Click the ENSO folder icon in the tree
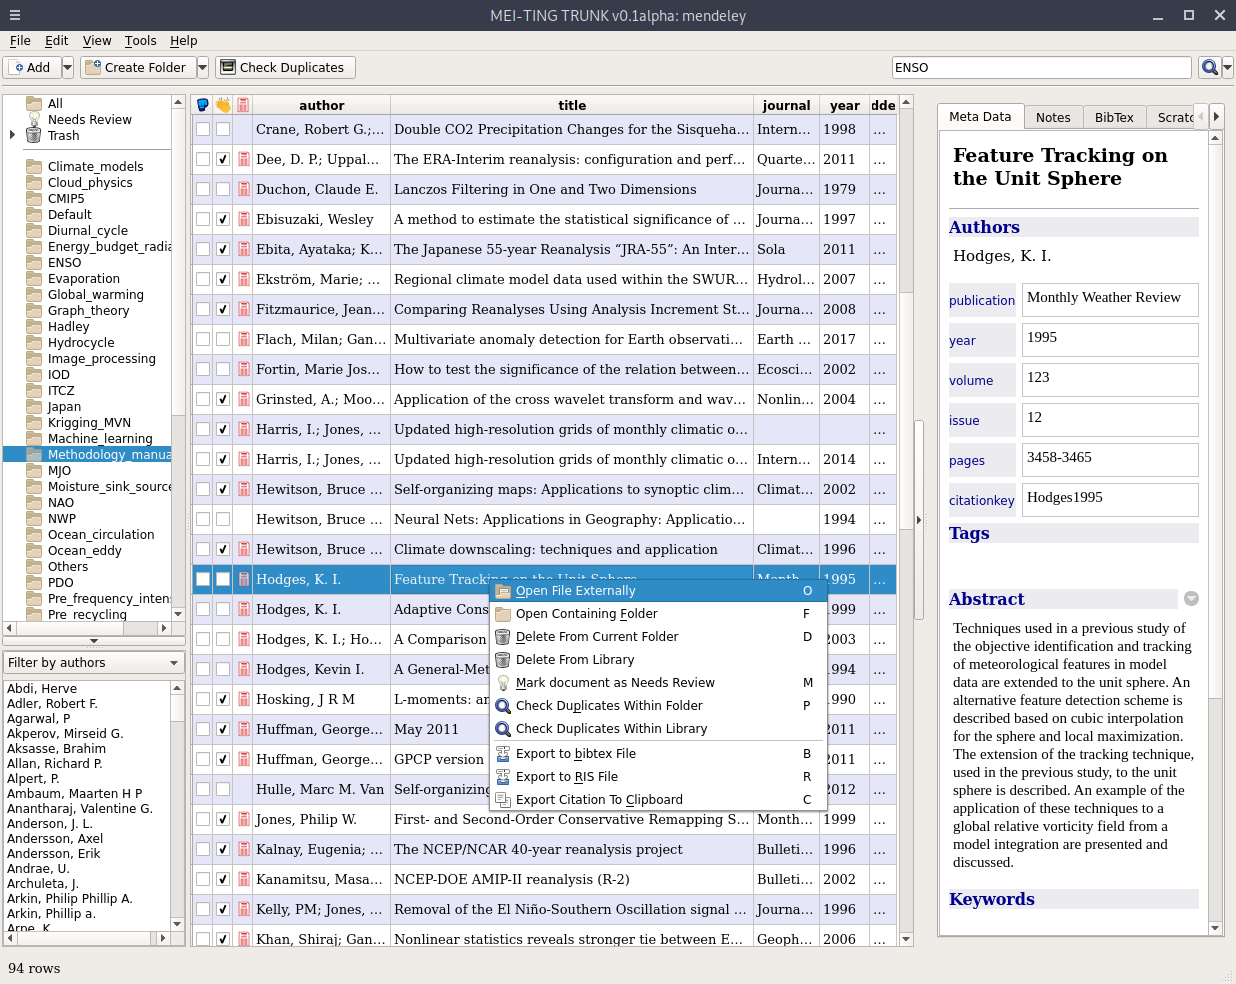This screenshot has width=1236, height=984. [34, 262]
